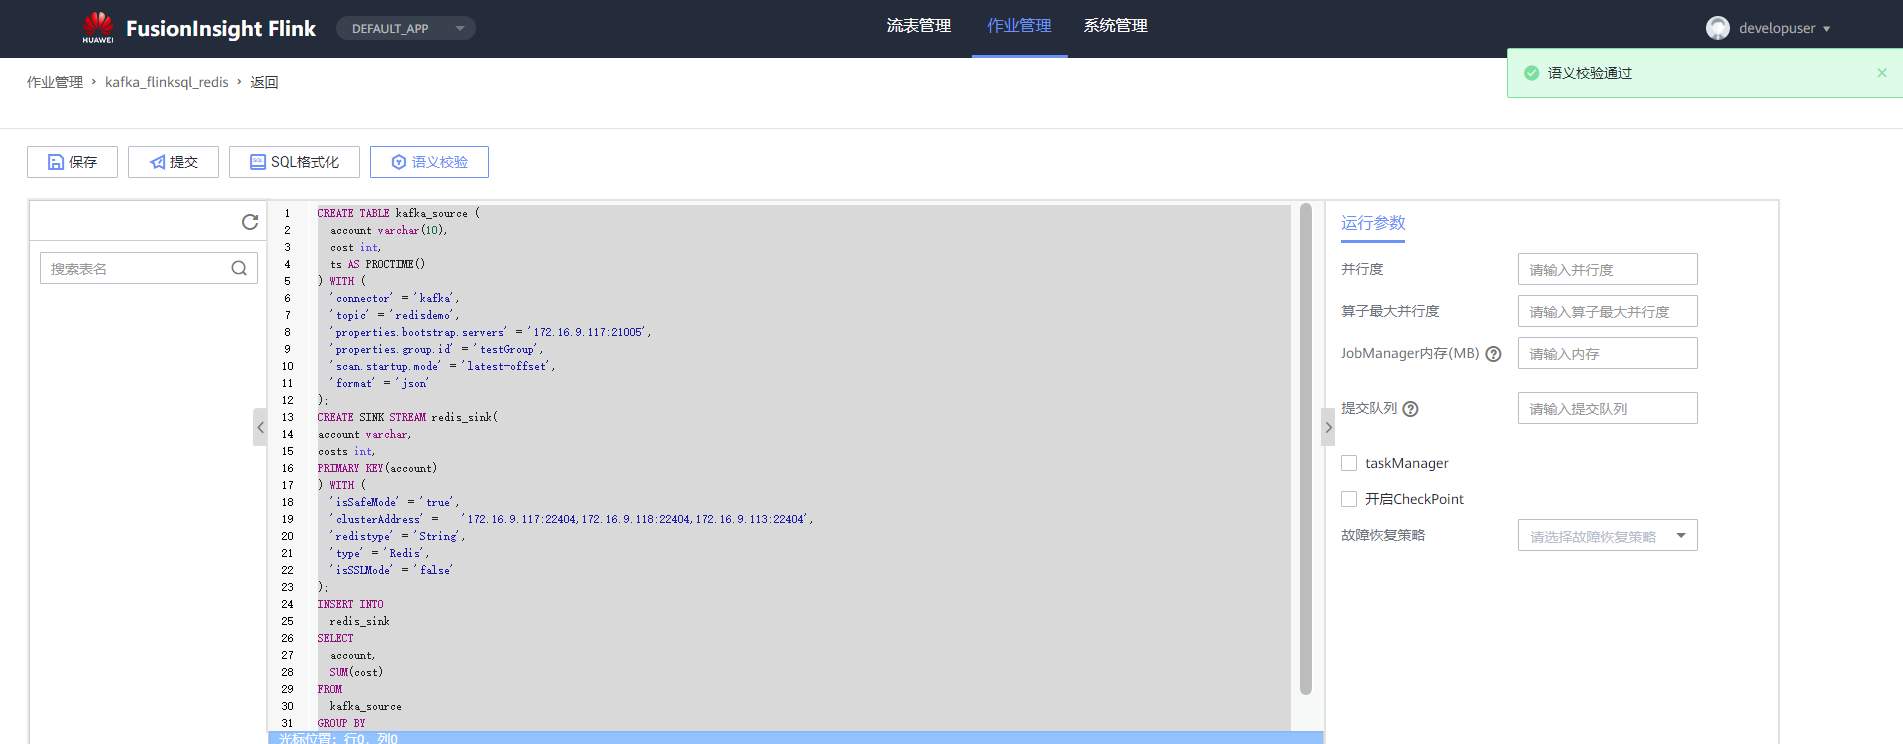Click the Huawei FusionInsight Flink logo

198,28
